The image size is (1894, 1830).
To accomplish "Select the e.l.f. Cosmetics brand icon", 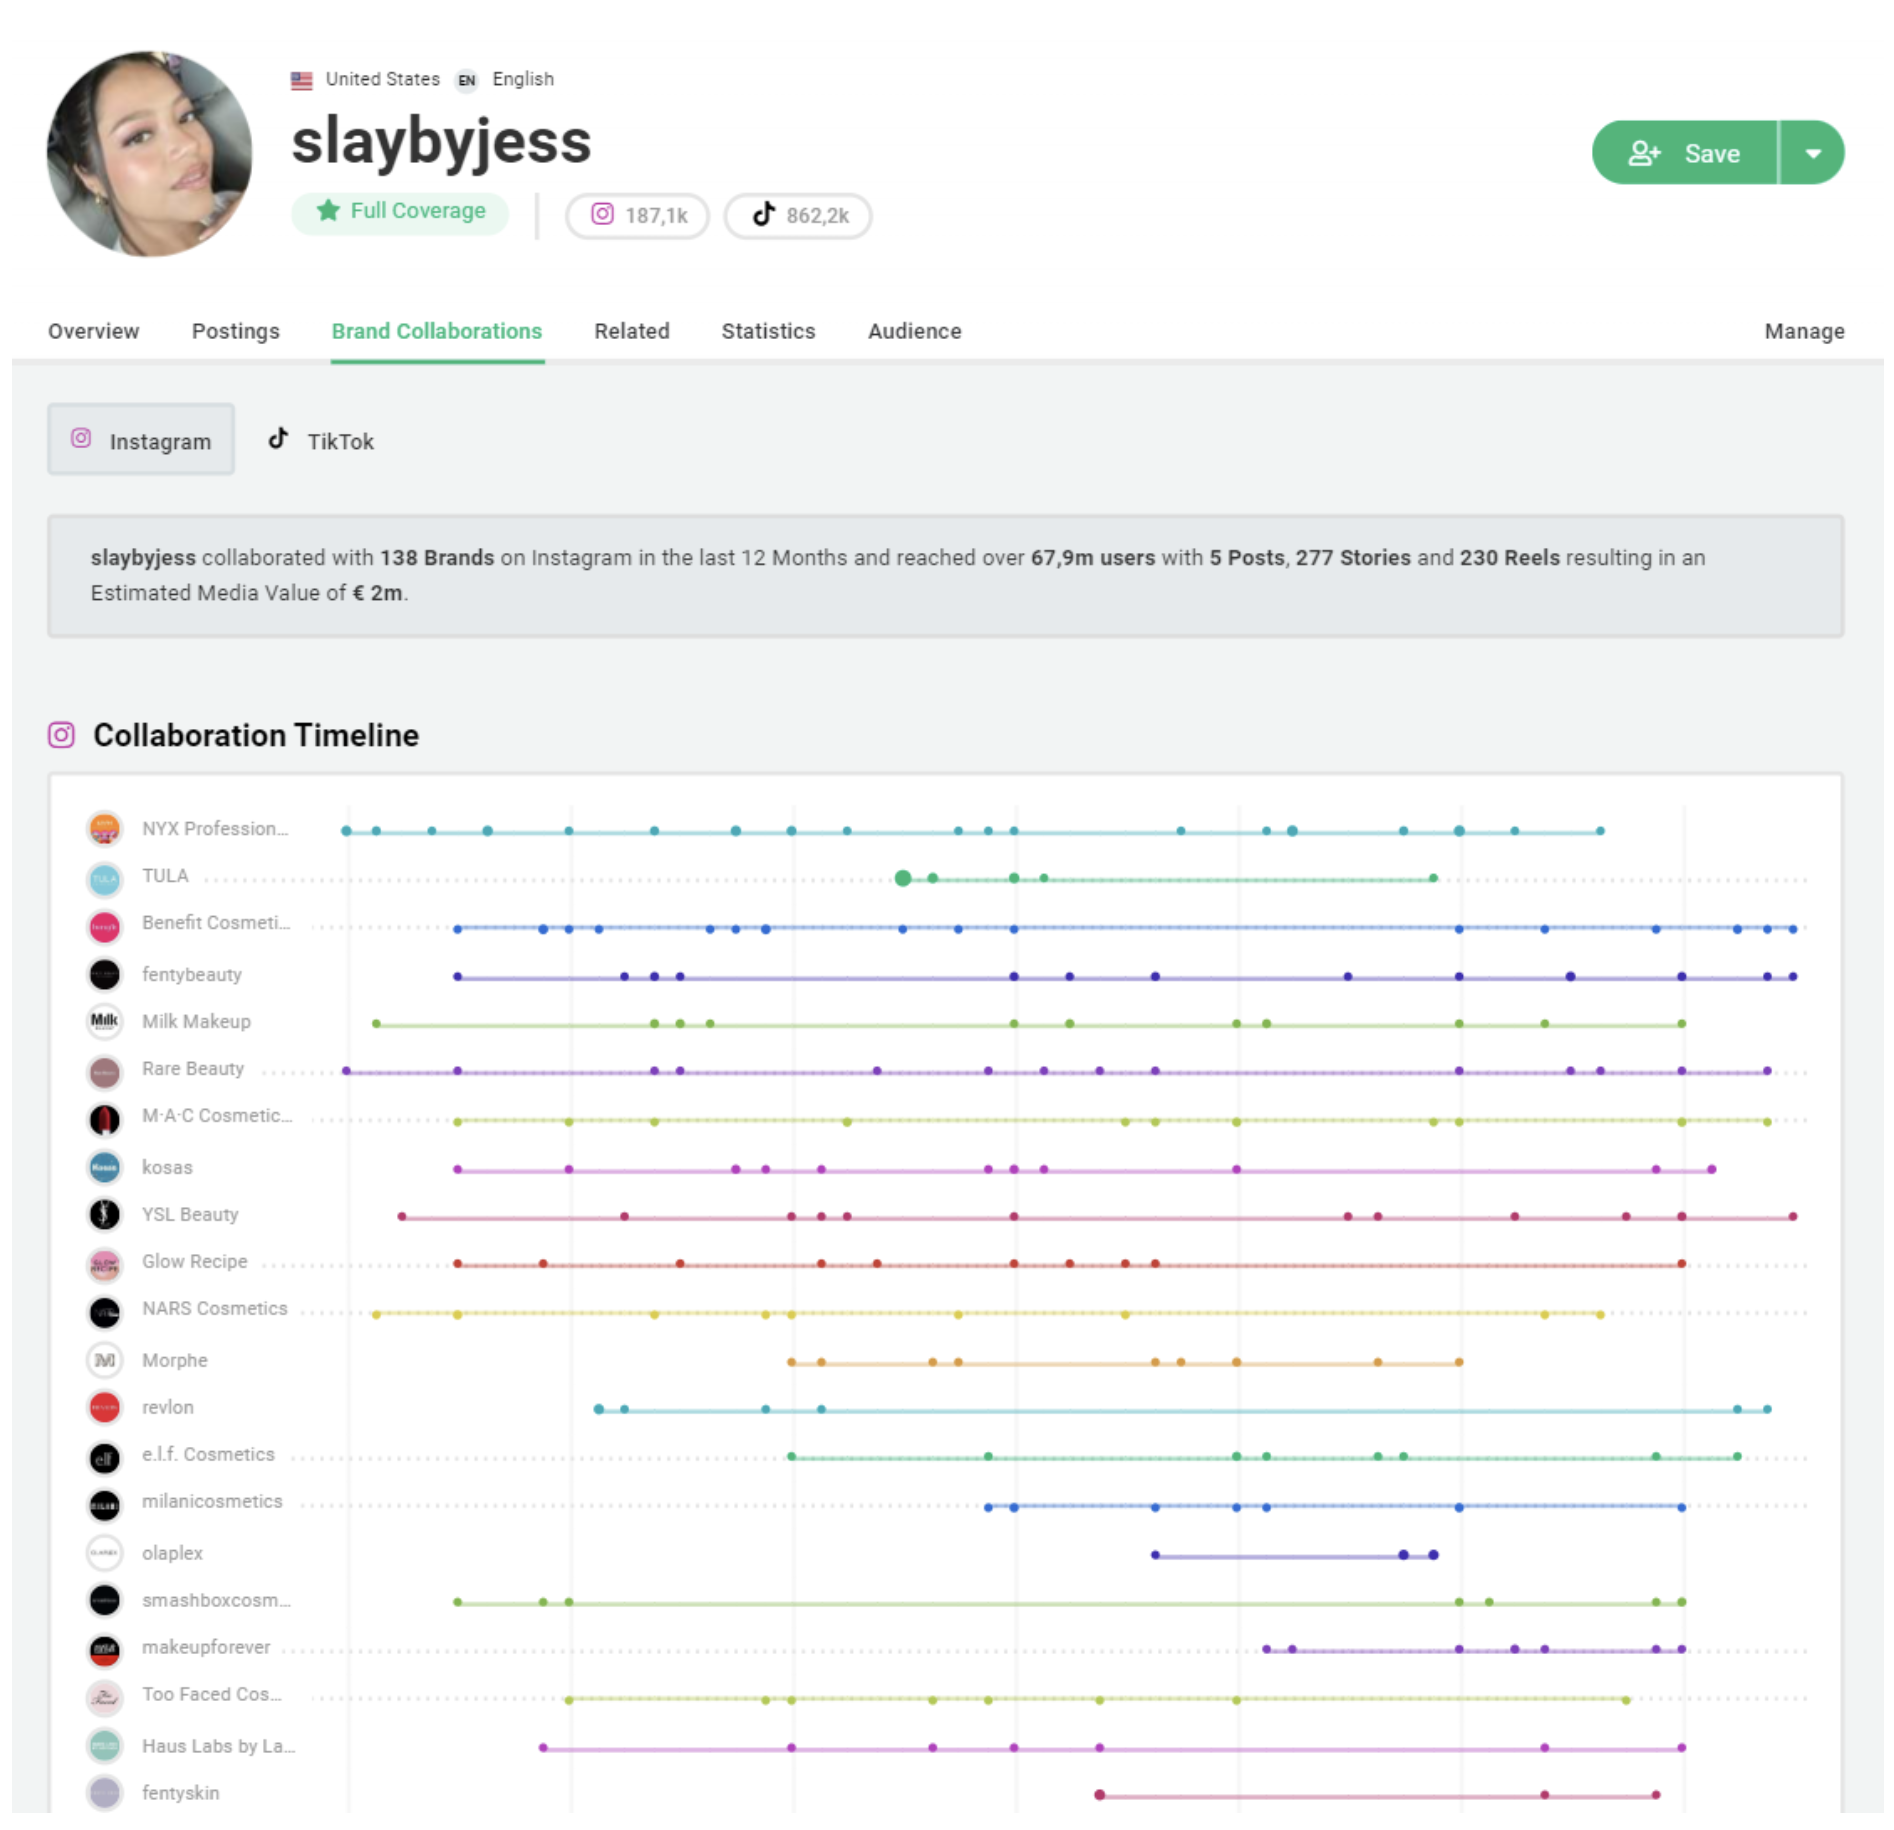I will point(104,1457).
